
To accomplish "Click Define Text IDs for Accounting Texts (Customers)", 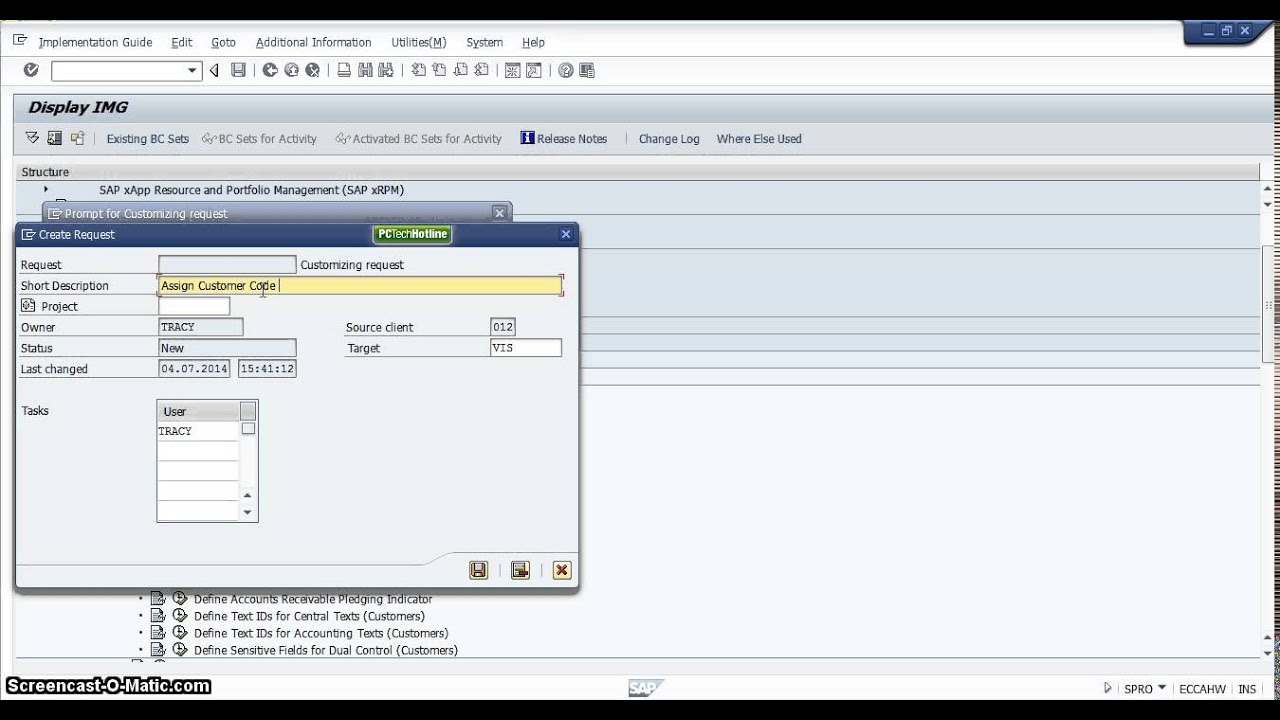I will (321, 633).
